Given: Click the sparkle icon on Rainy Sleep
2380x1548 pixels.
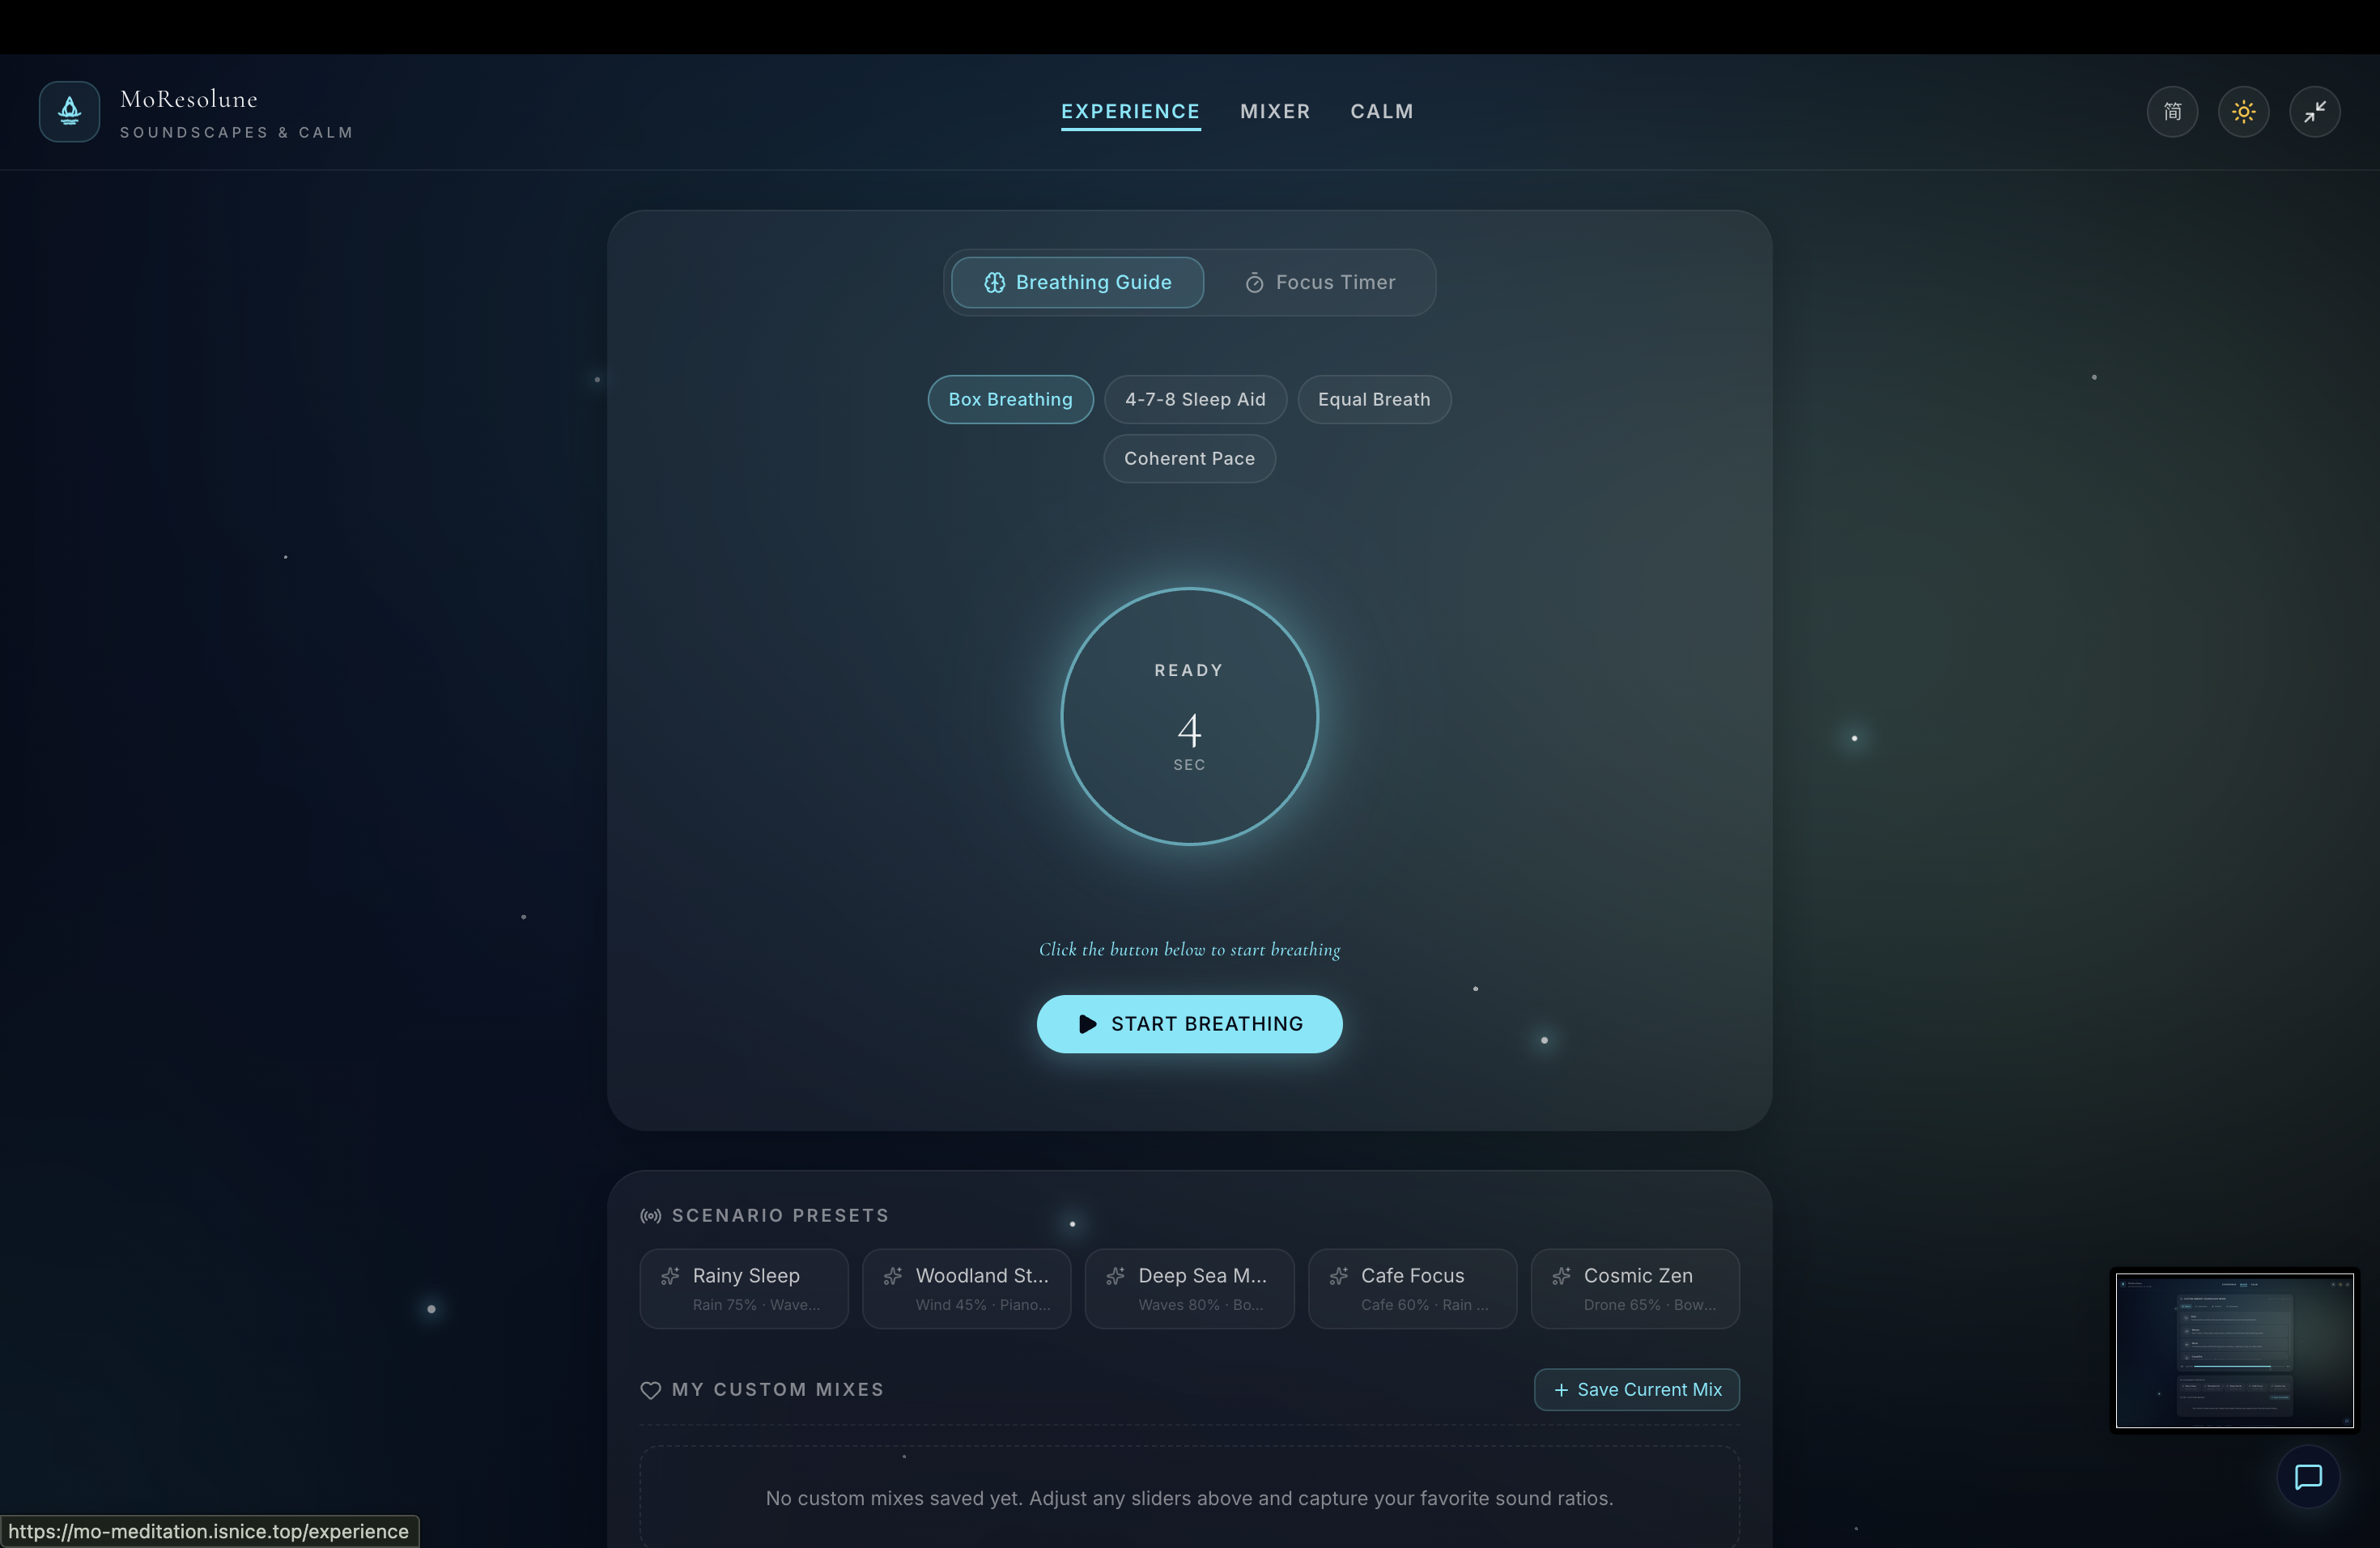Looking at the screenshot, I should [x=670, y=1276].
